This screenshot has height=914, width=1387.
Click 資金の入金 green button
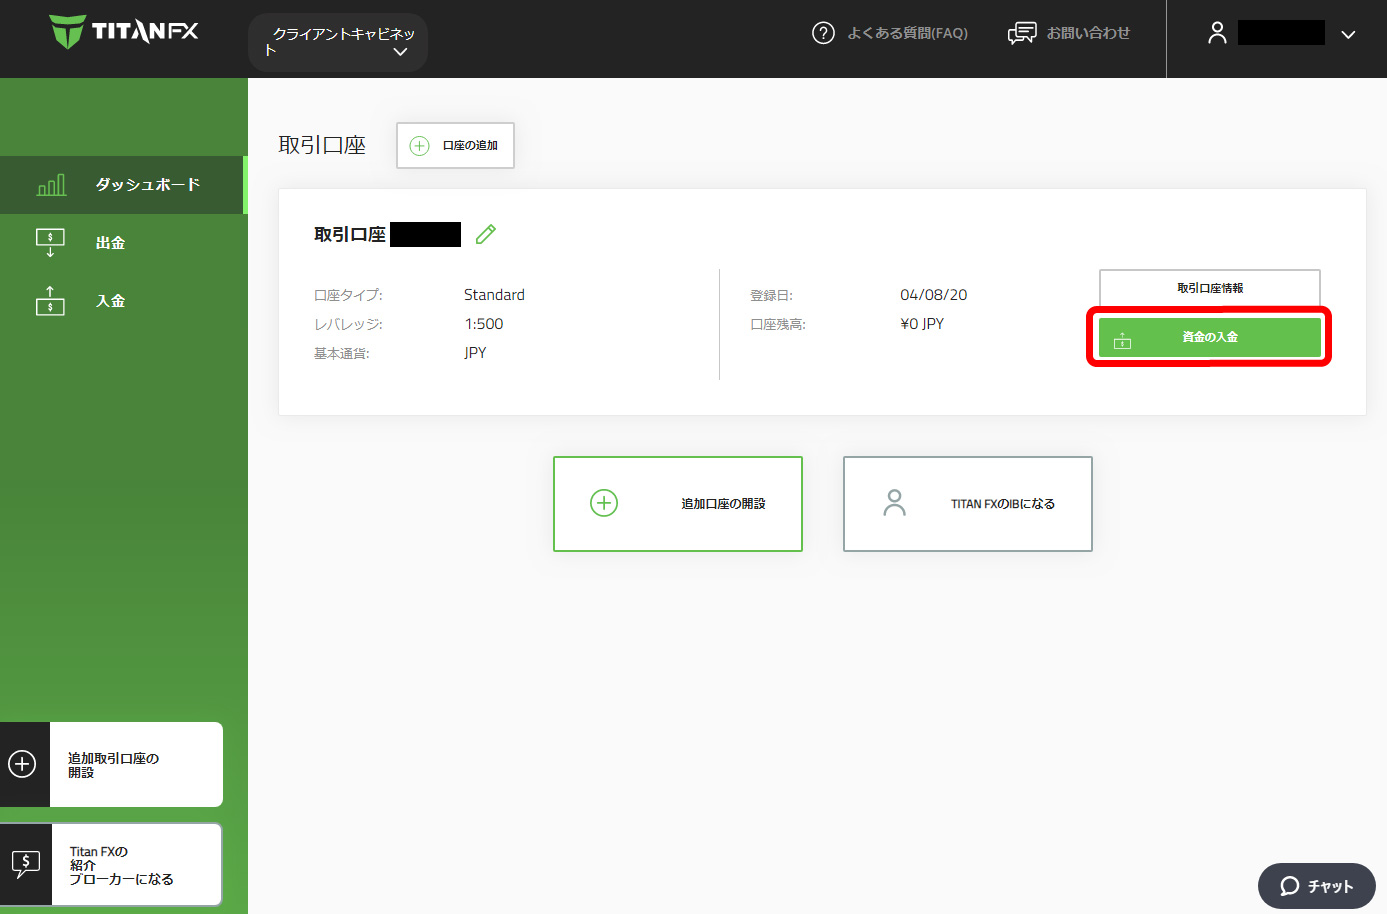pos(1210,337)
